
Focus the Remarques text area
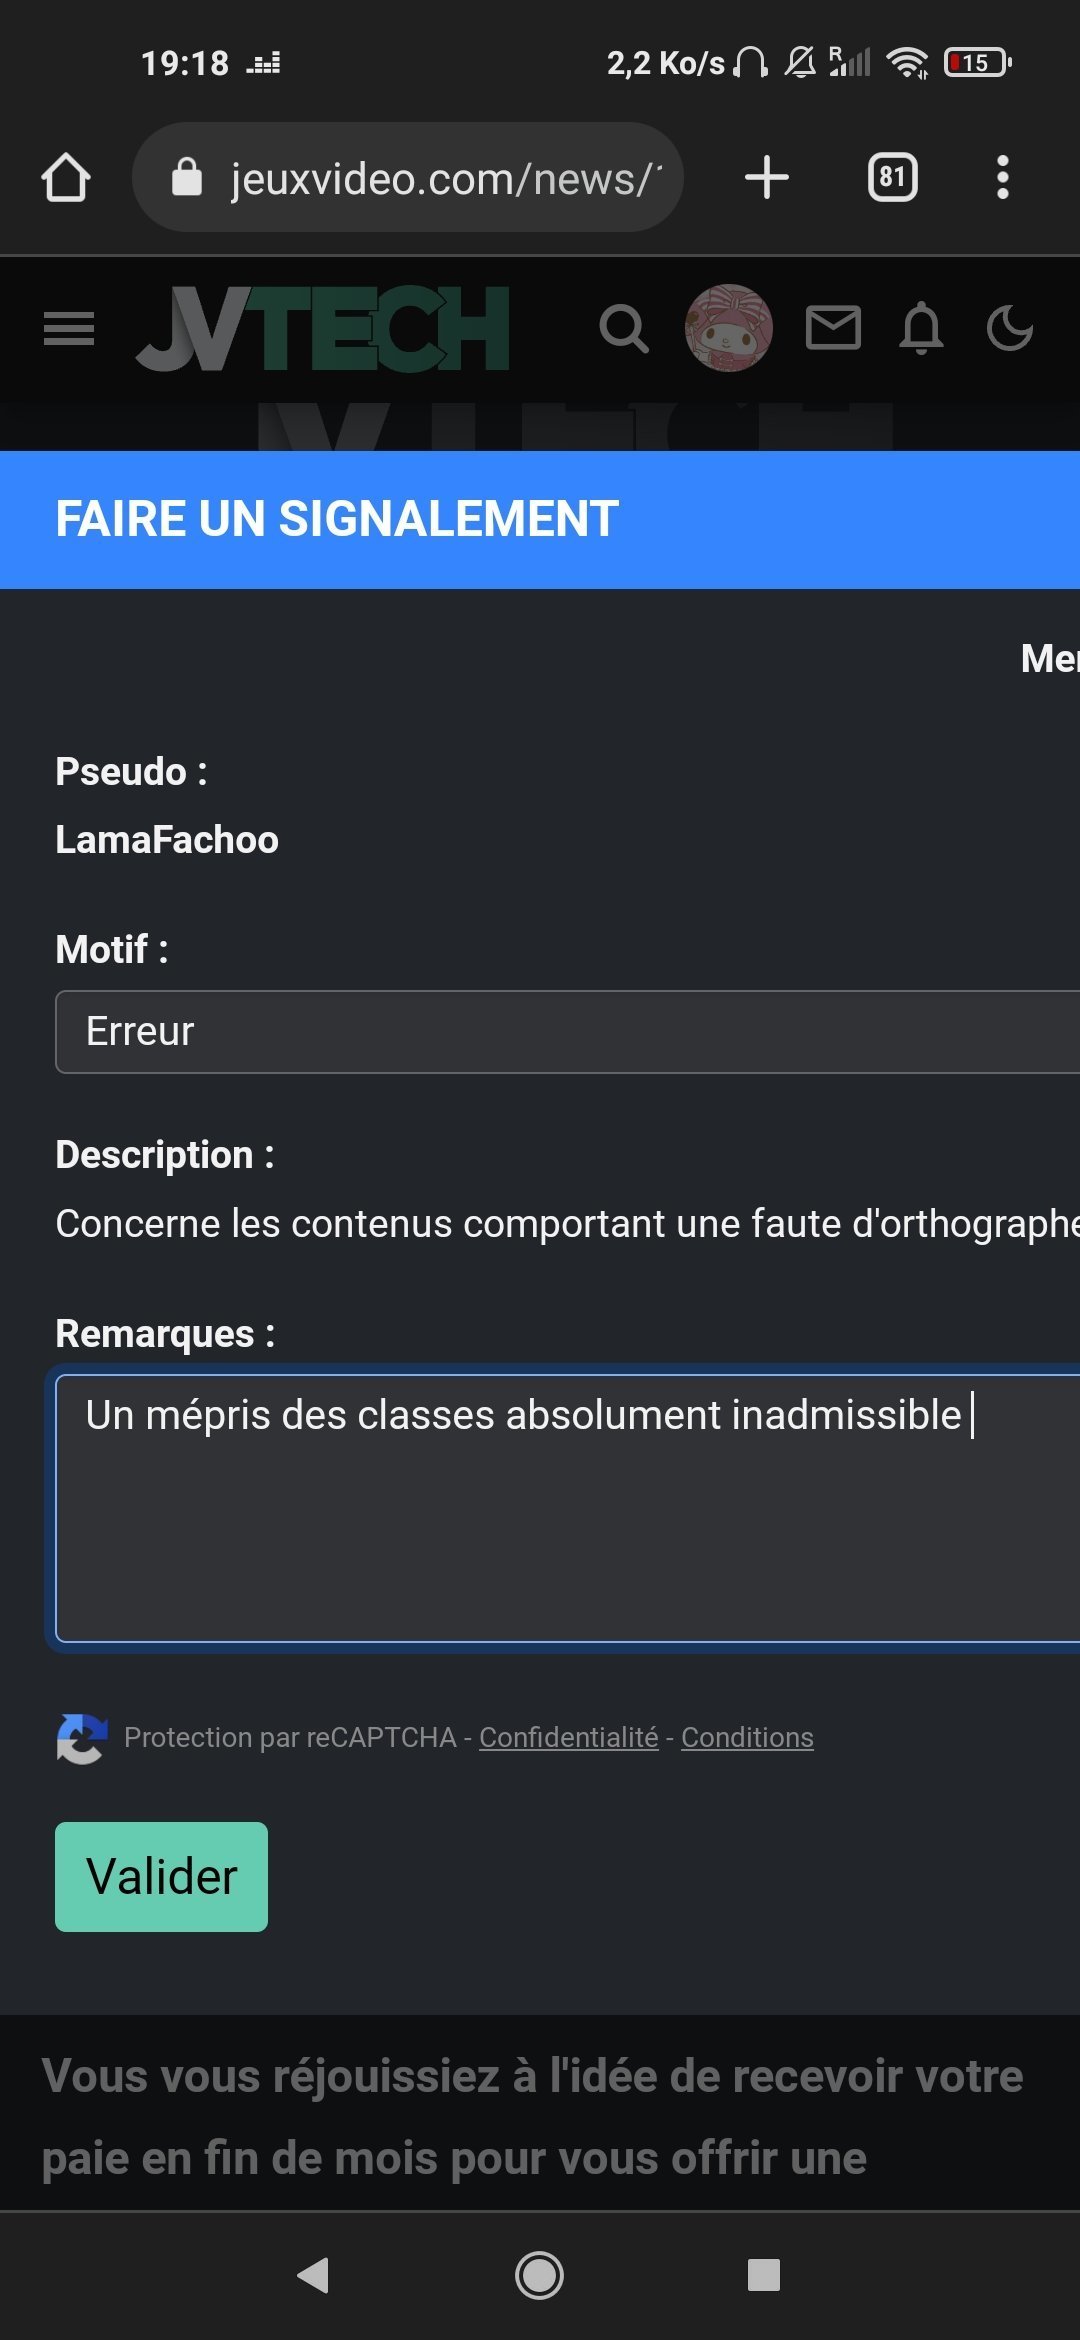coord(568,1508)
